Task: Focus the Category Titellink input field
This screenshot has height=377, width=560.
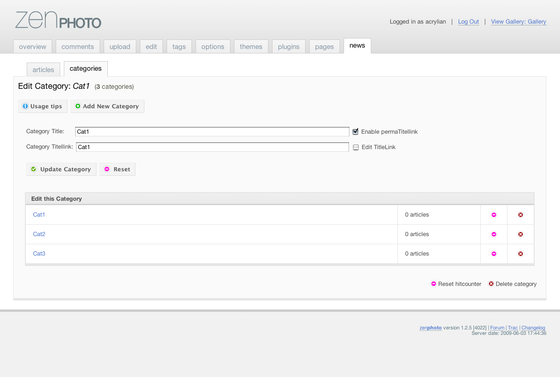Action: pos(212,147)
